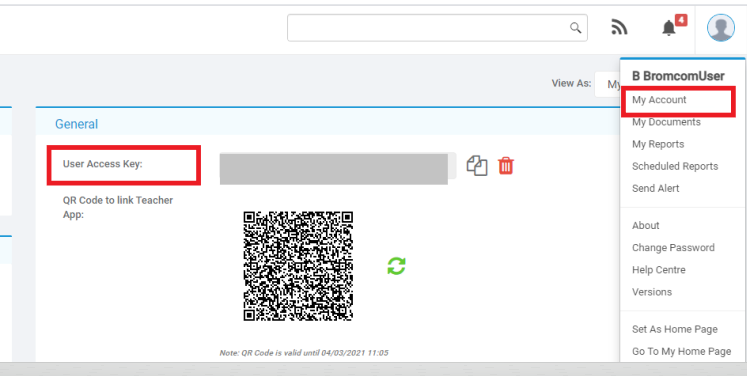Open the View As dropdown
Screen dimensions: 747x376
(607, 84)
